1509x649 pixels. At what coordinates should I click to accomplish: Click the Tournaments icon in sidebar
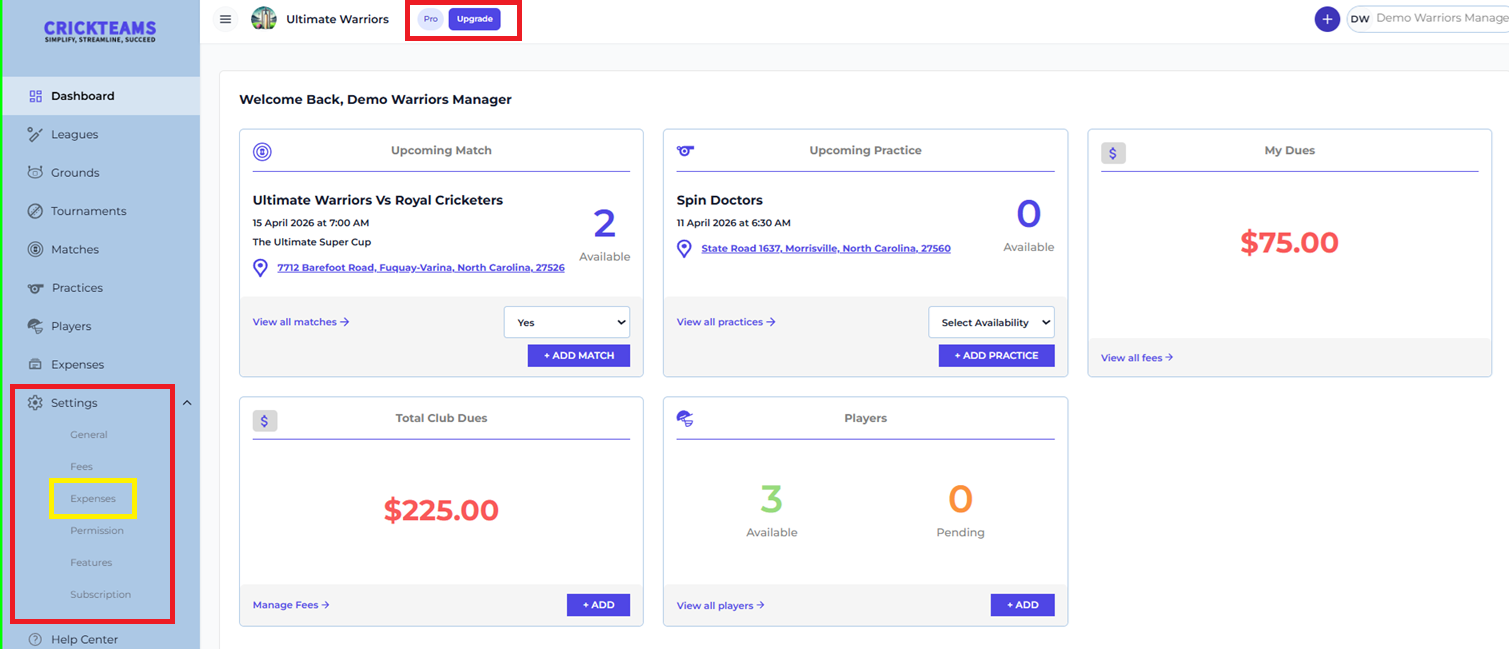(35, 211)
